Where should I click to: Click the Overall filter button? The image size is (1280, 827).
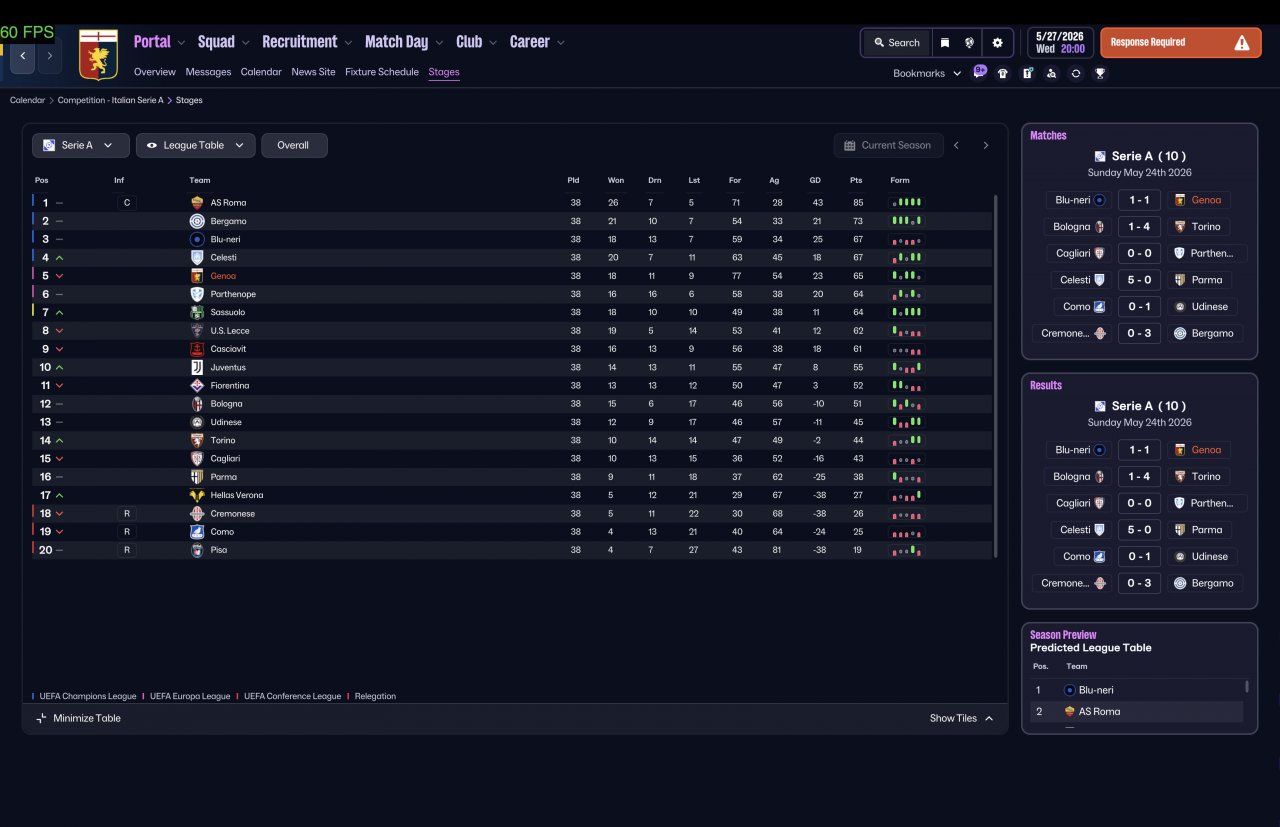click(x=294, y=145)
